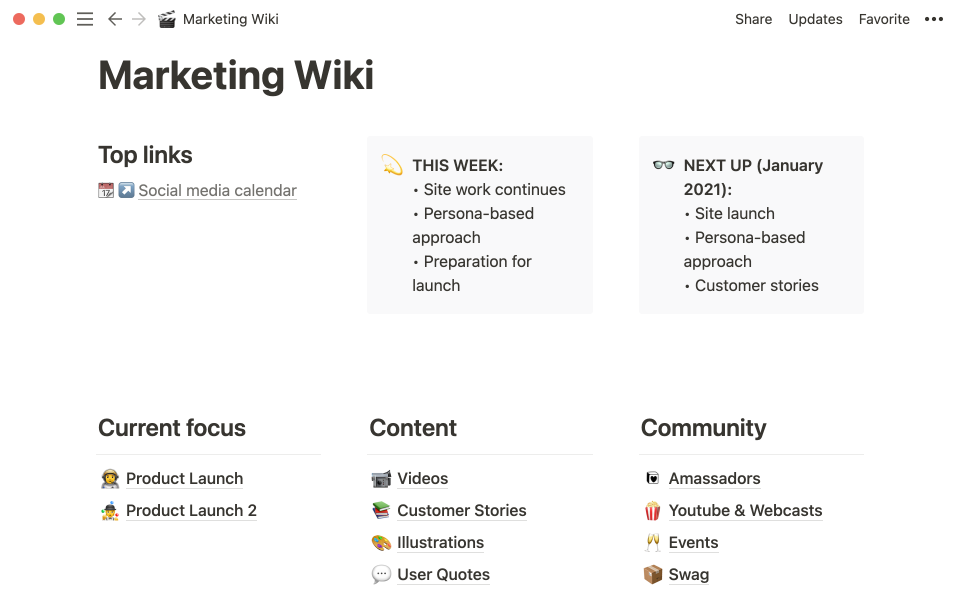The width and height of the screenshot is (960, 600).
Task: Click the package icon beside Swag
Action: pos(652,575)
